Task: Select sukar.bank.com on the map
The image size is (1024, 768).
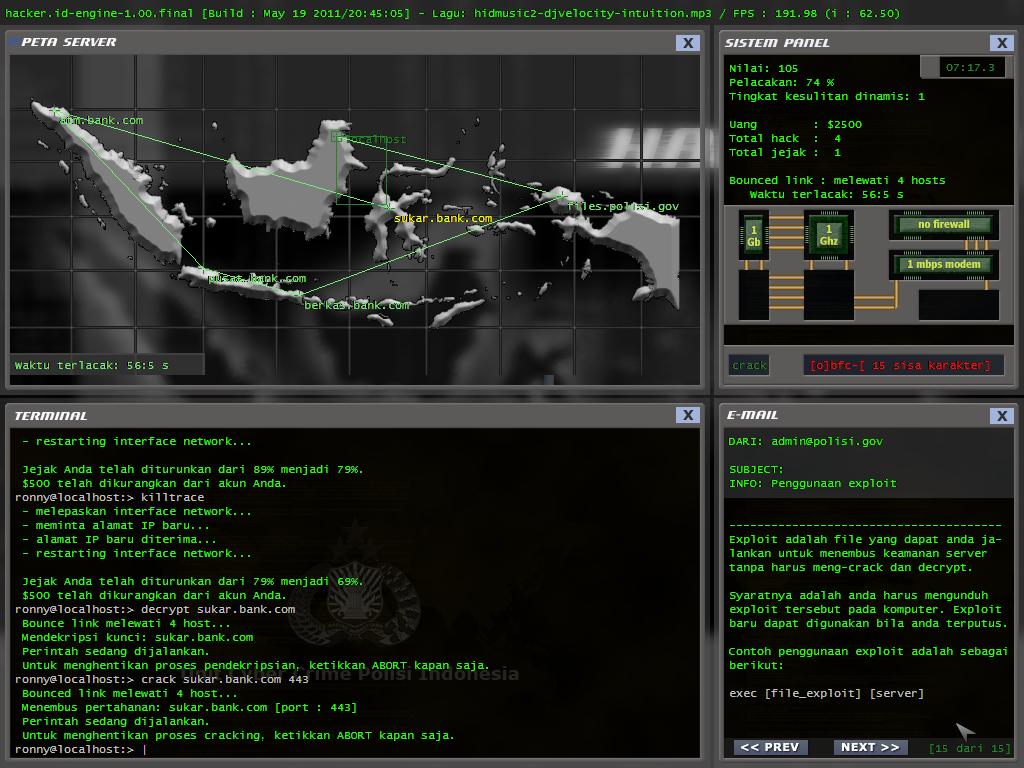Action: (442, 218)
